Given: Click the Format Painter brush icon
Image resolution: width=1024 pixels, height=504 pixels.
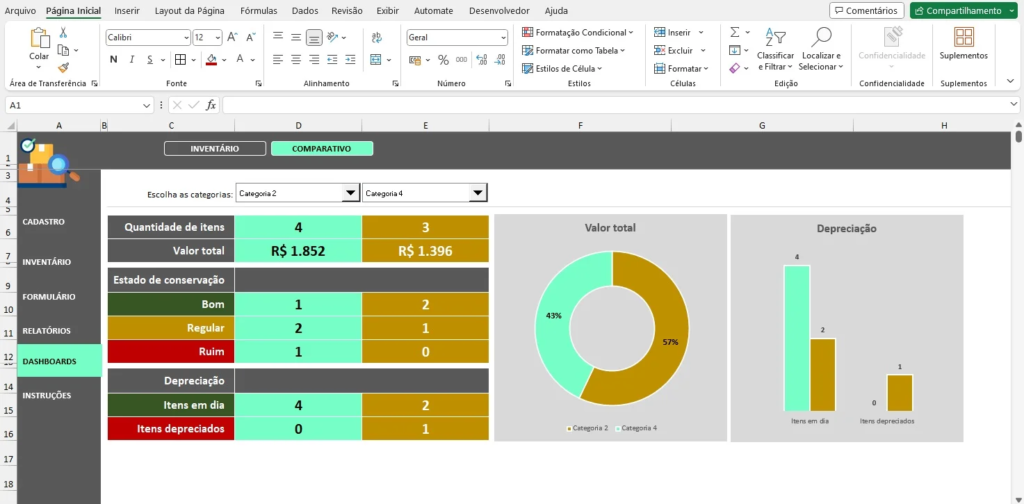Looking at the screenshot, I should coord(63,67).
